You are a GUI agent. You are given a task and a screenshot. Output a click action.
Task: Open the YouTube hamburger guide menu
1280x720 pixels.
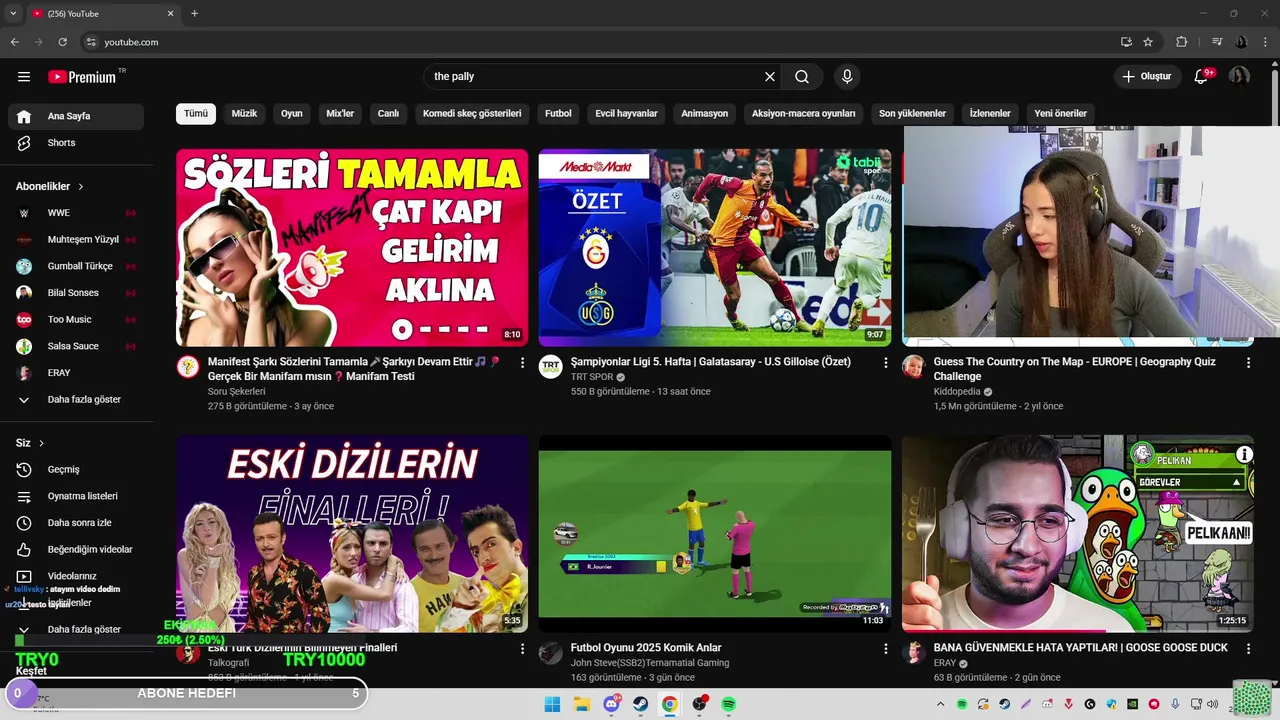coord(24,77)
